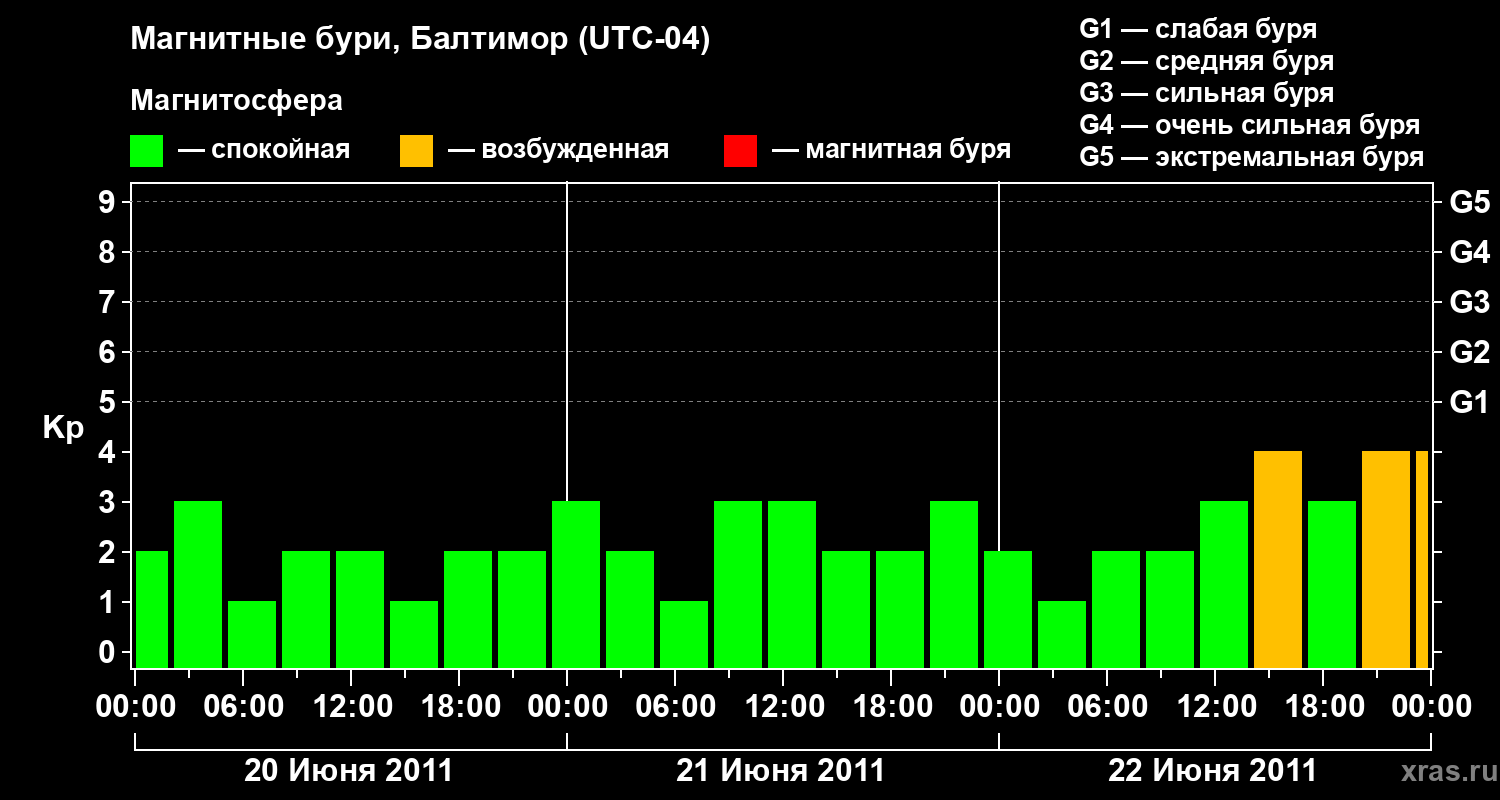Click the Kp 1 green bar, 06:00–09:00 on 21 Июня
The height and width of the screenshot is (800, 1500).
[x=684, y=635]
